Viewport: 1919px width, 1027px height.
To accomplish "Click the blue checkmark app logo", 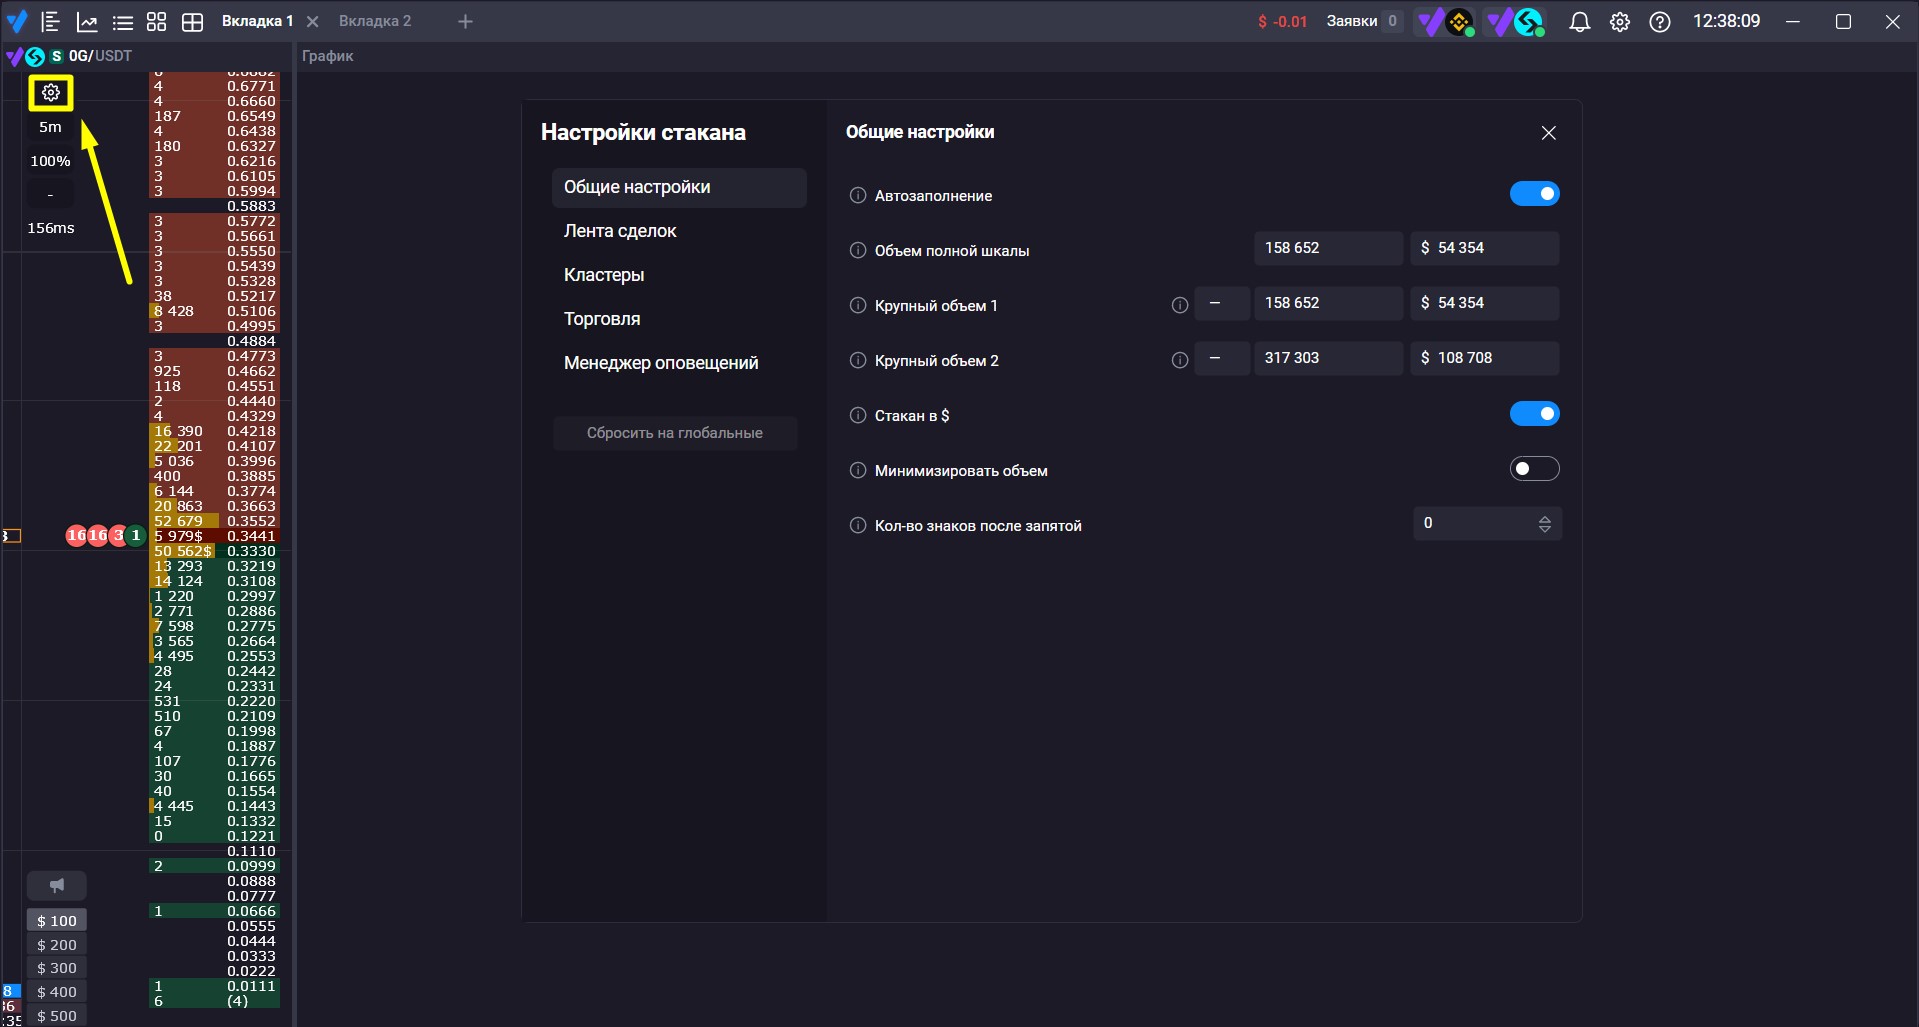I will click(x=17, y=21).
